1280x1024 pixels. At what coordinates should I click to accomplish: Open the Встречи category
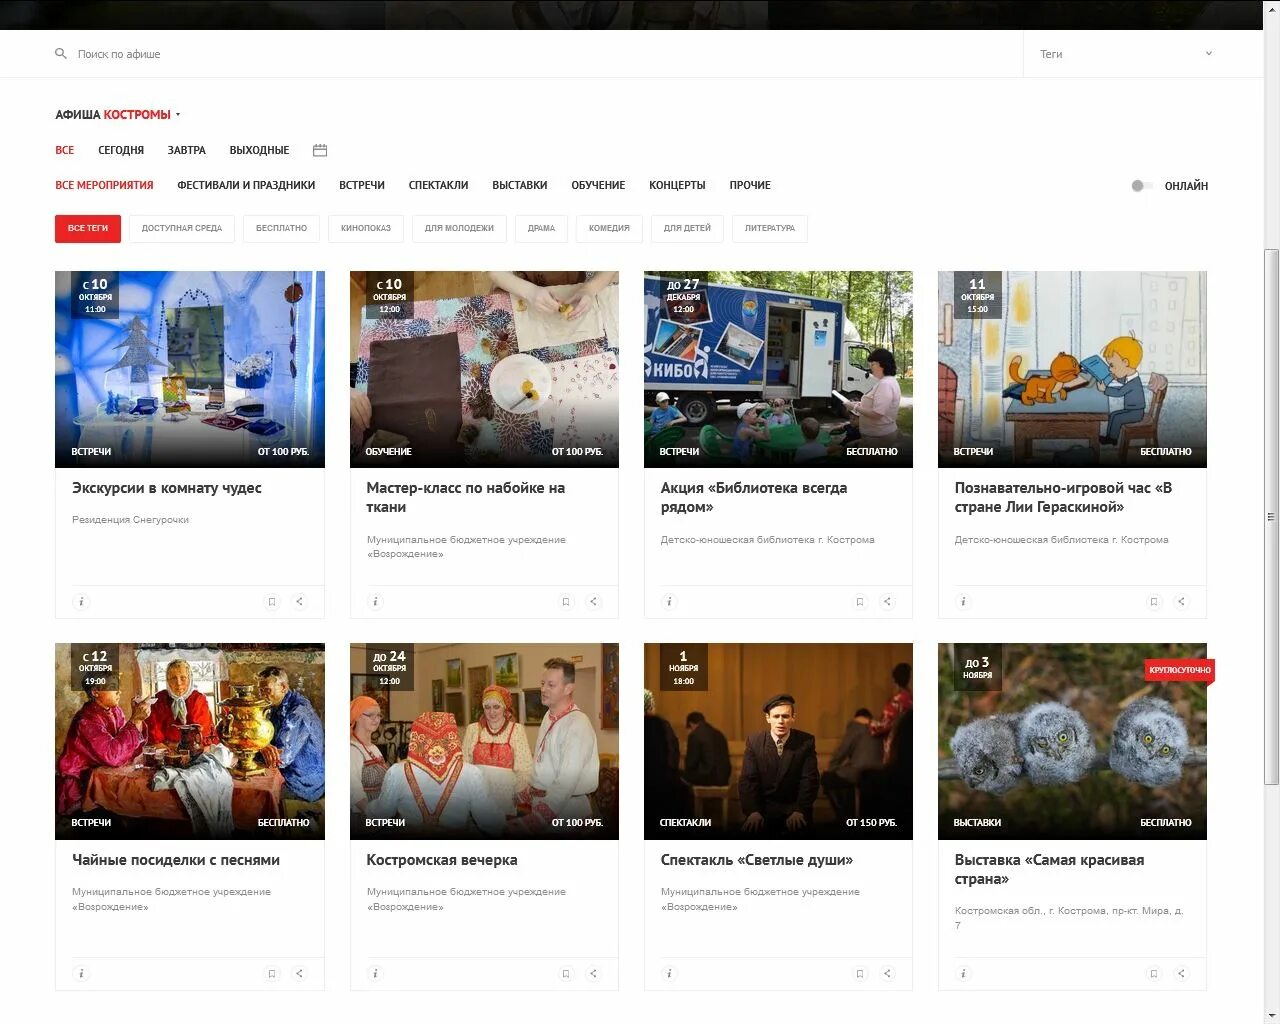click(x=362, y=185)
